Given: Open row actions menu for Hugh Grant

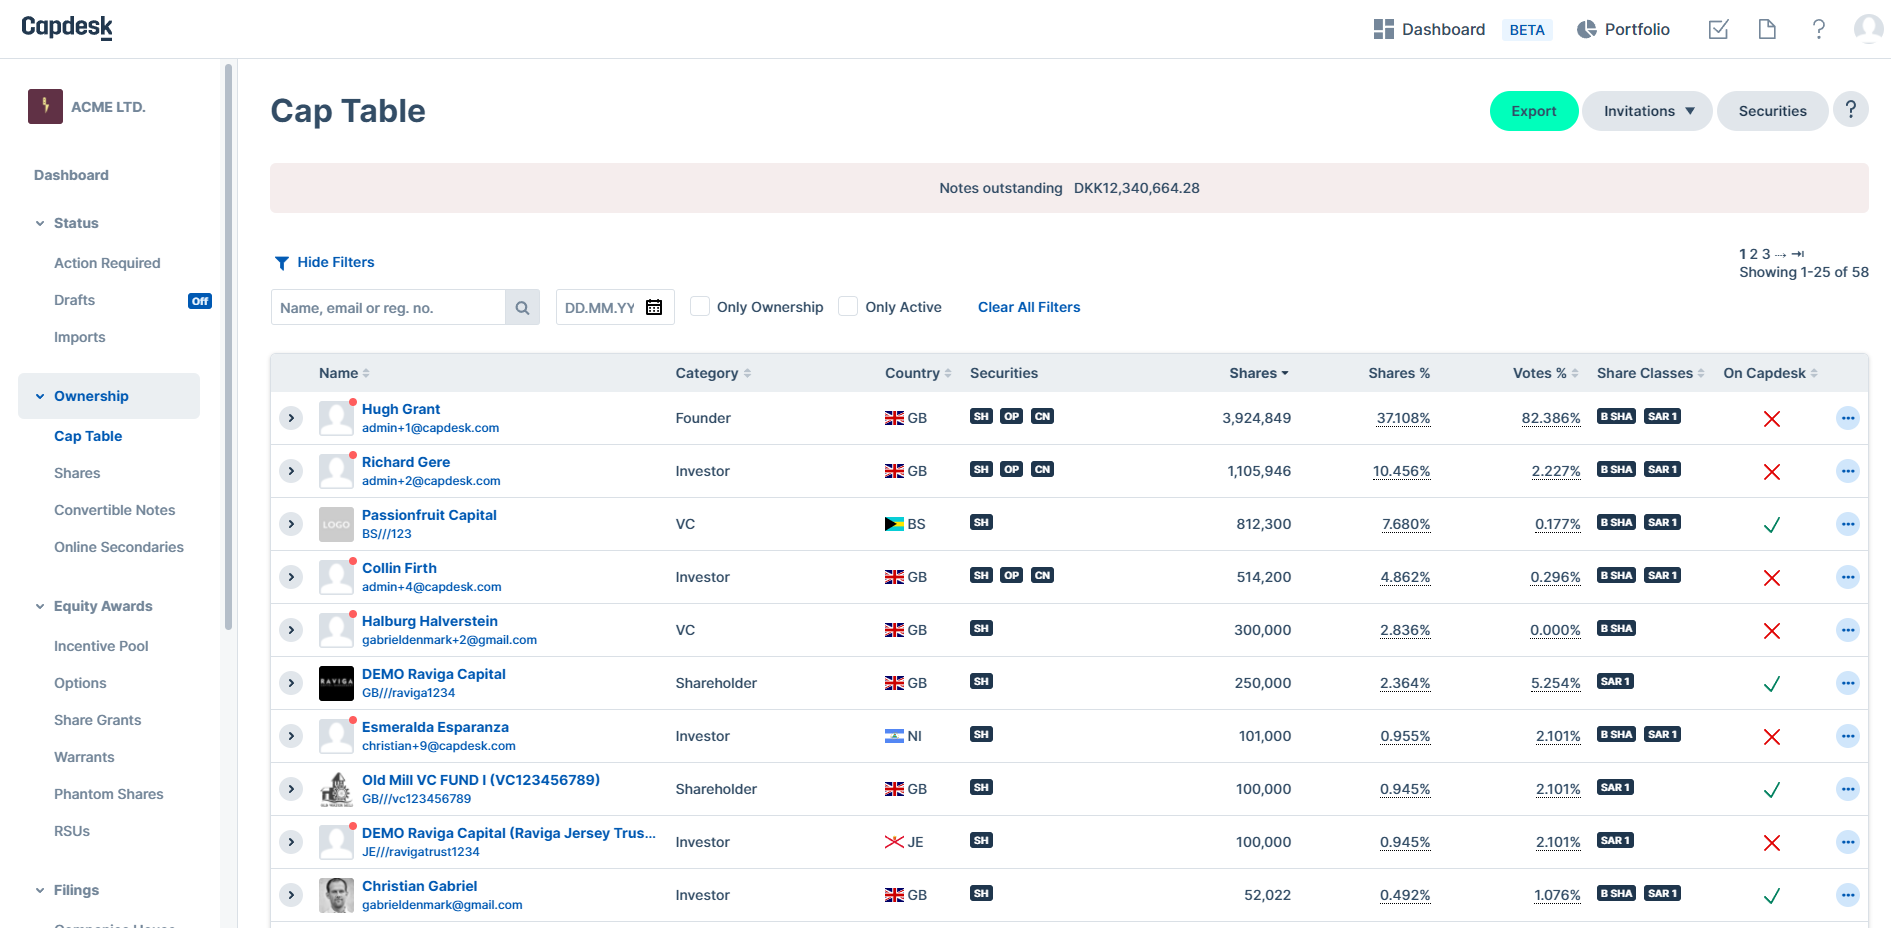Looking at the screenshot, I should (1847, 418).
